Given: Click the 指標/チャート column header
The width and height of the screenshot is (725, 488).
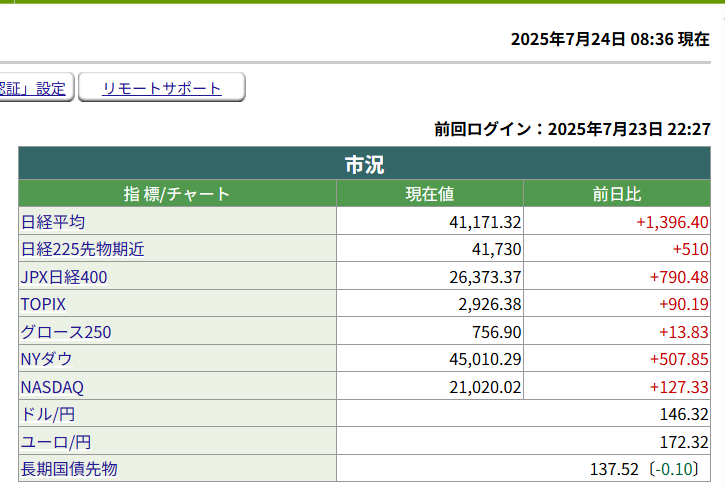Looking at the screenshot, I should (177, 194).
